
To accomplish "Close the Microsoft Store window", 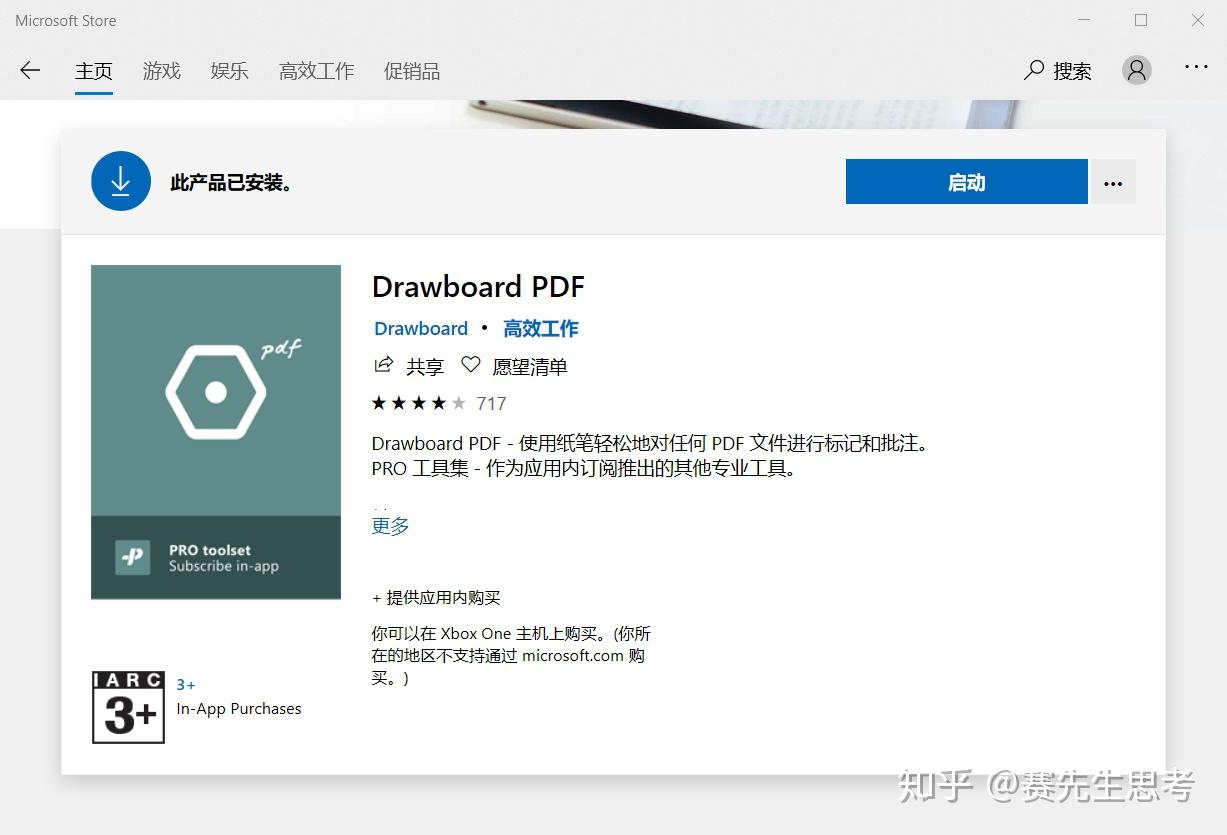I will point(1198,20).
